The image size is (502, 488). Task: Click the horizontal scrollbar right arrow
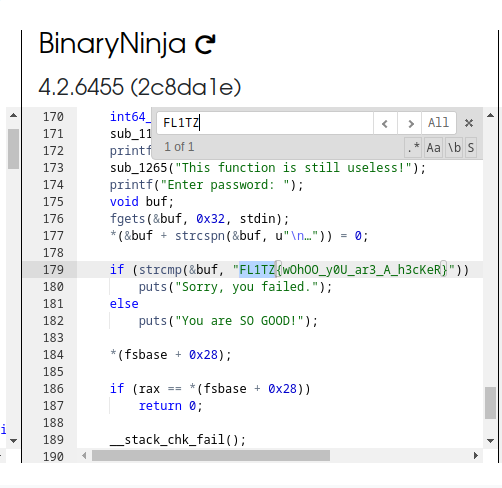[476, 455]
